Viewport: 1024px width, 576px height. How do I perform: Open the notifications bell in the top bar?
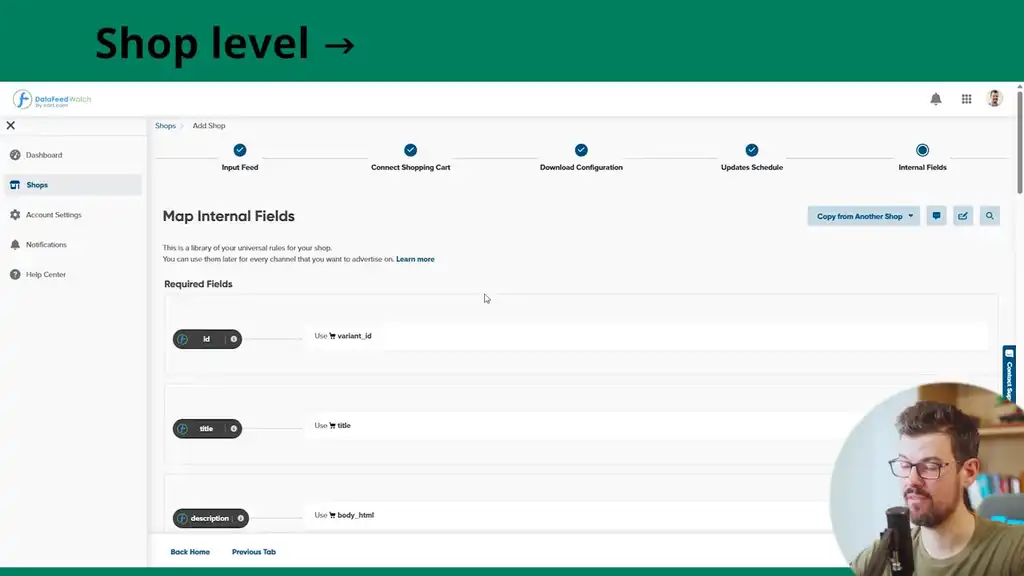pyautogui.click(x=936, y=99)
